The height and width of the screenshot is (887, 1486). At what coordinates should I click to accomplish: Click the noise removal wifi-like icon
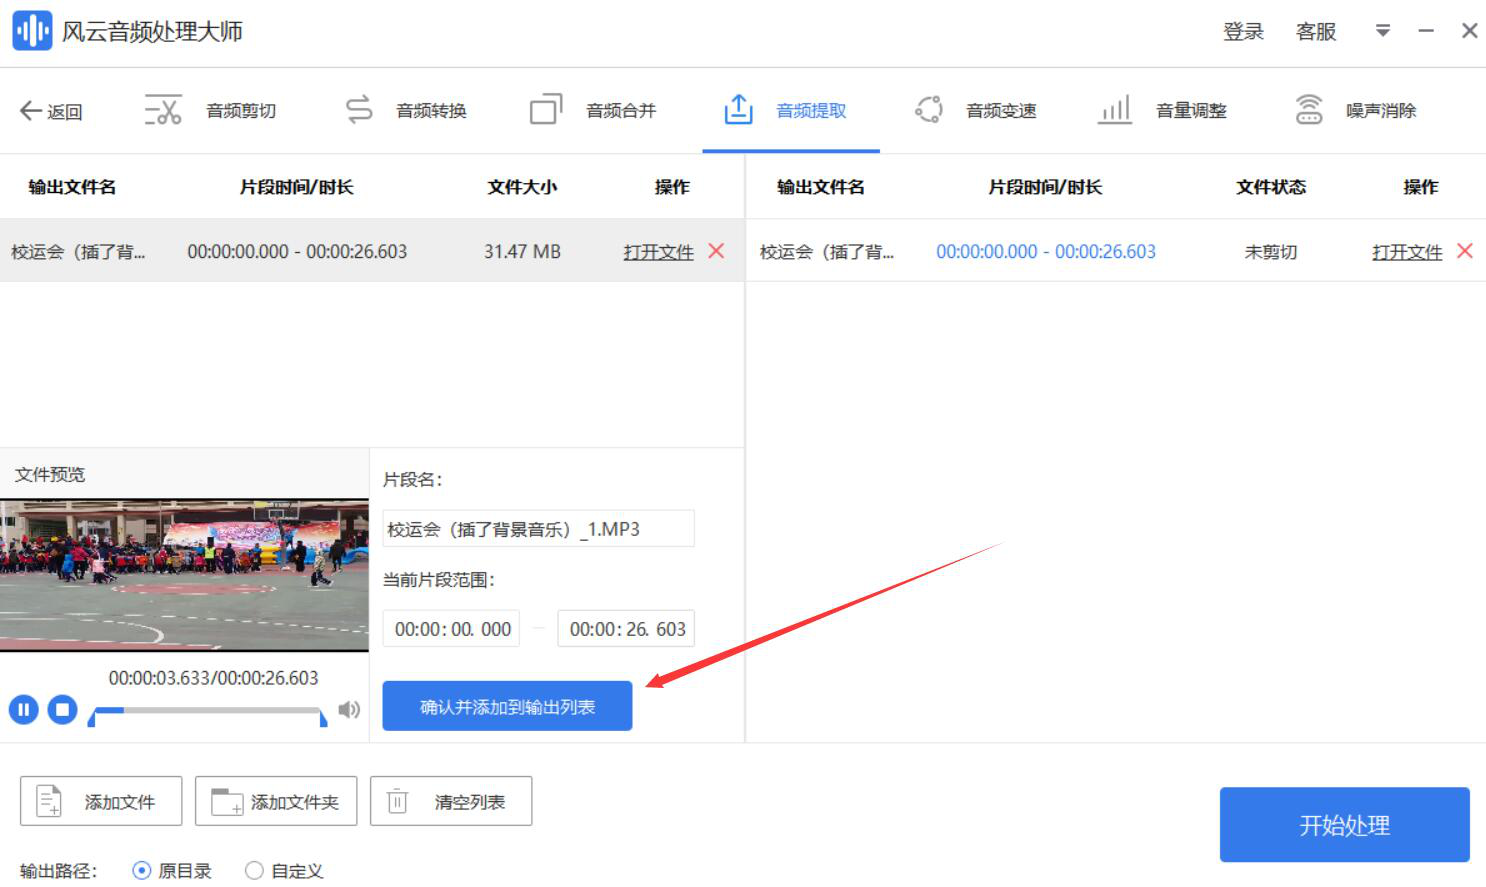[1309, 109]
